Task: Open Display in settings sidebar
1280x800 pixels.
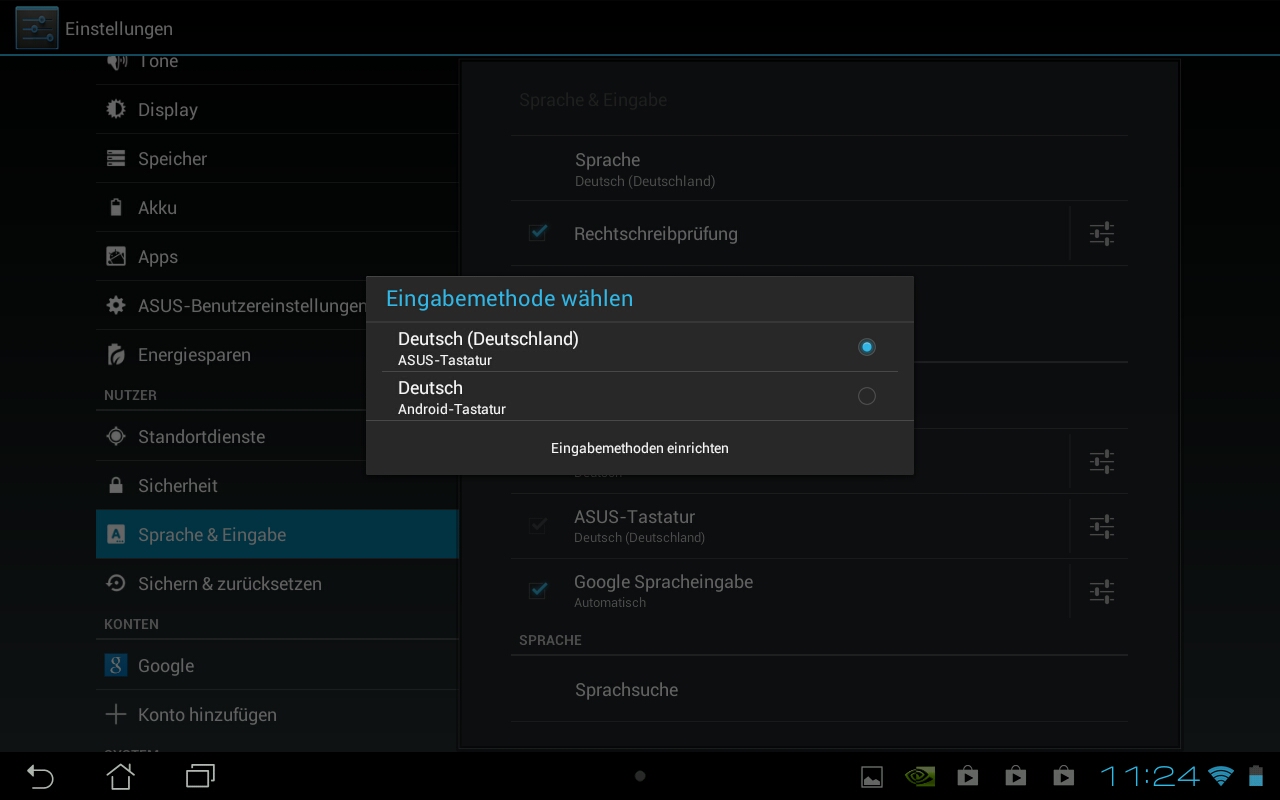Action: pos(168,110)
